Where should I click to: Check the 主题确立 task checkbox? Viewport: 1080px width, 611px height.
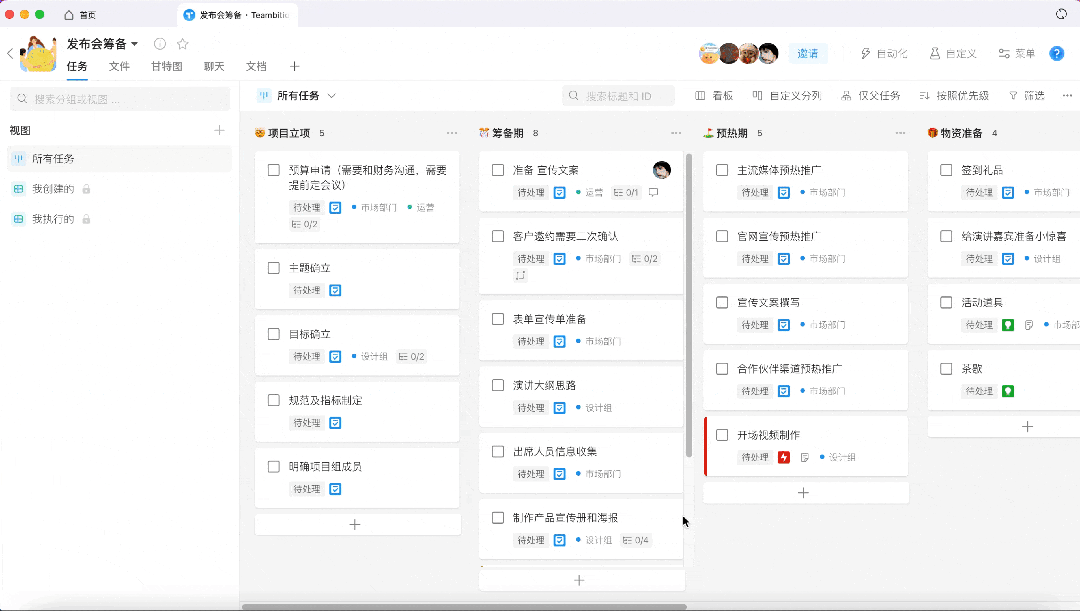click(x=273, y=268)
